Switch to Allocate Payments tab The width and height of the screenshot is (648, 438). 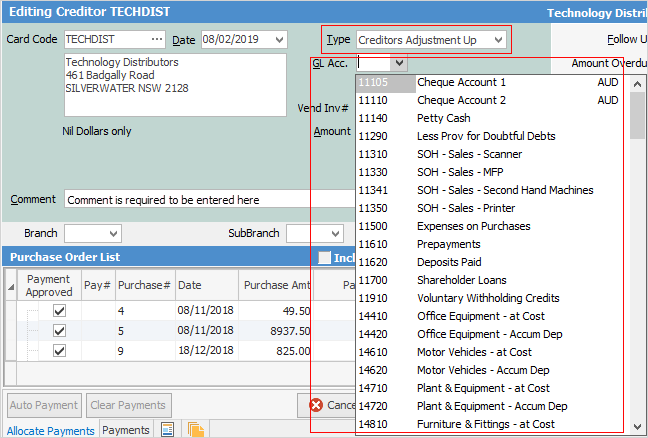(x=50, y=430)
